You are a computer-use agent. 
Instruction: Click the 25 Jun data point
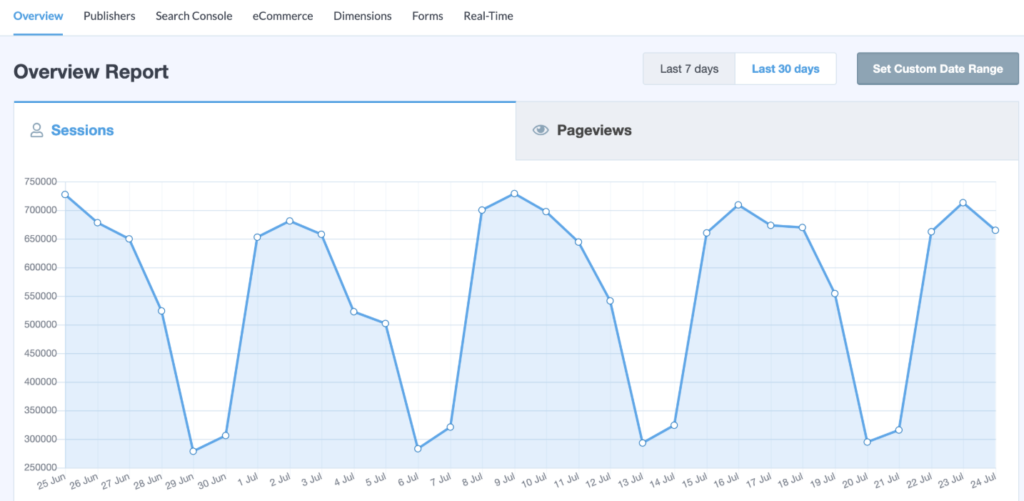65,195
